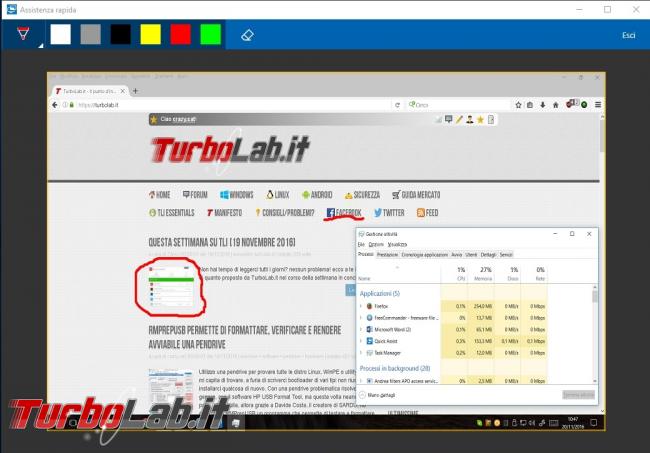
Task: Click Esci to exit annotation mode
Action: tap(628, 35)
